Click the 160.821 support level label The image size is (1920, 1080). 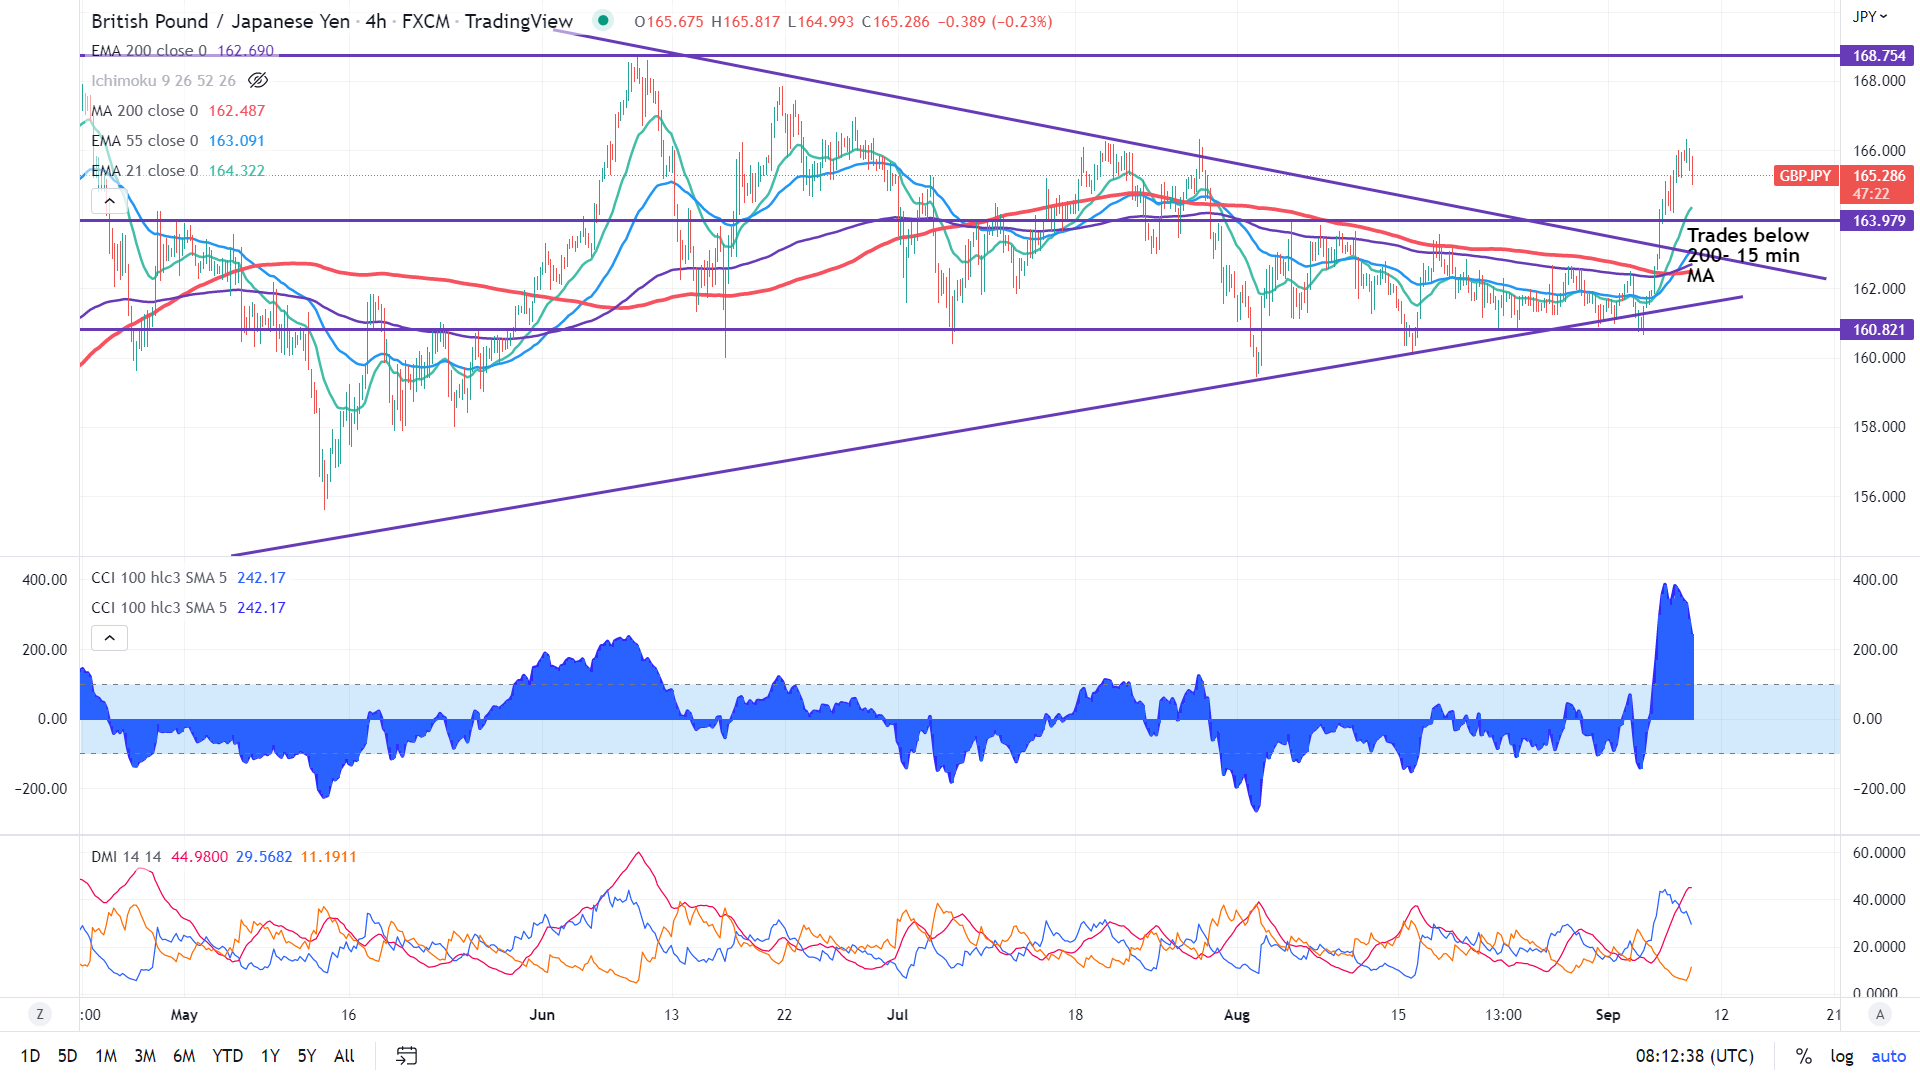point(1878,329)
